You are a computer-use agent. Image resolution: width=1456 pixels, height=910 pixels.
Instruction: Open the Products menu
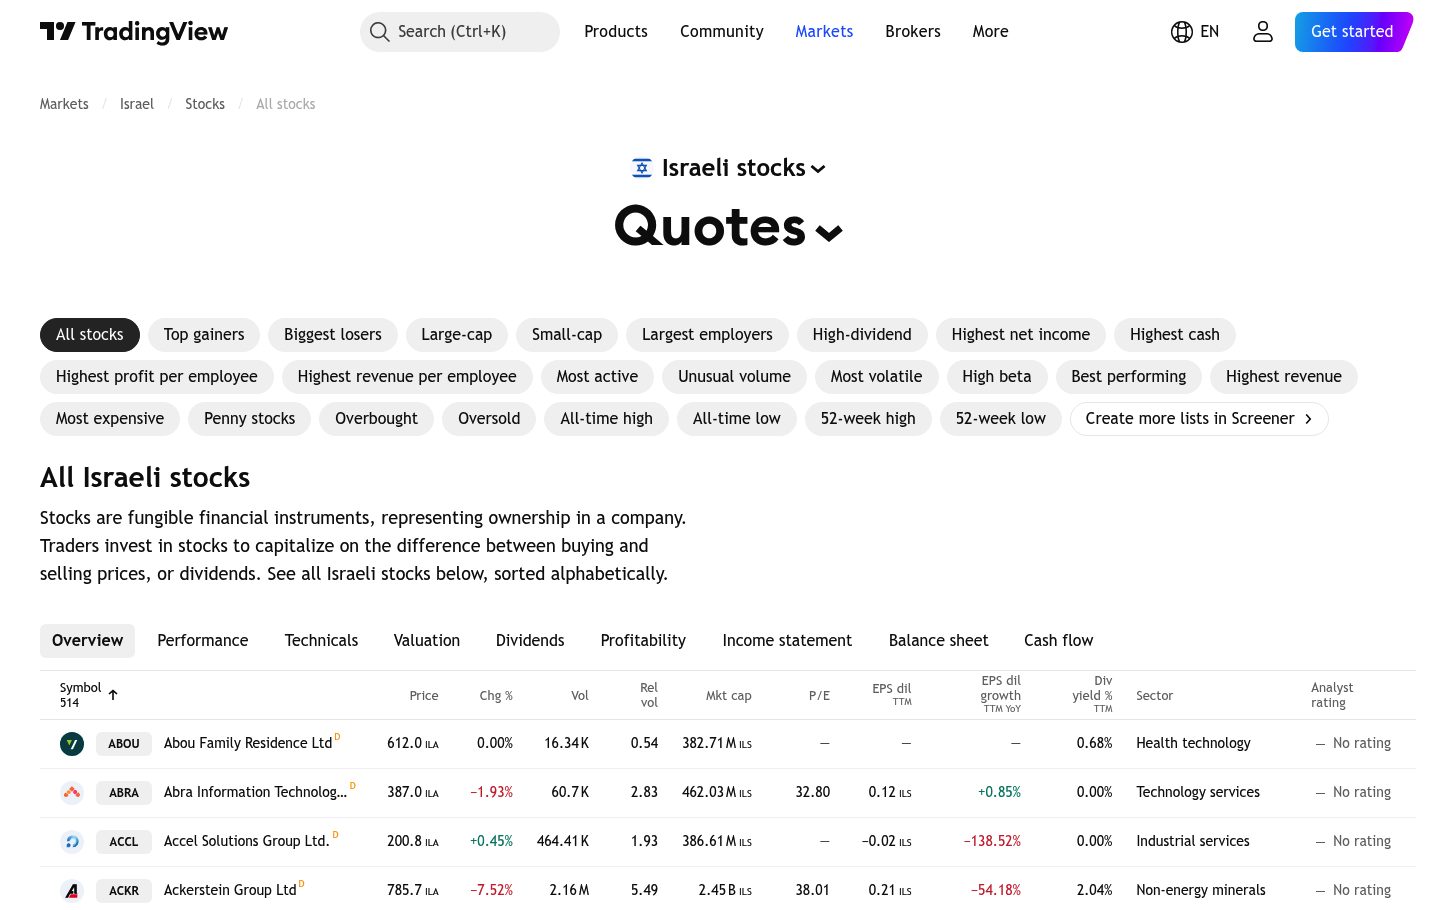[x=616, y=32]
